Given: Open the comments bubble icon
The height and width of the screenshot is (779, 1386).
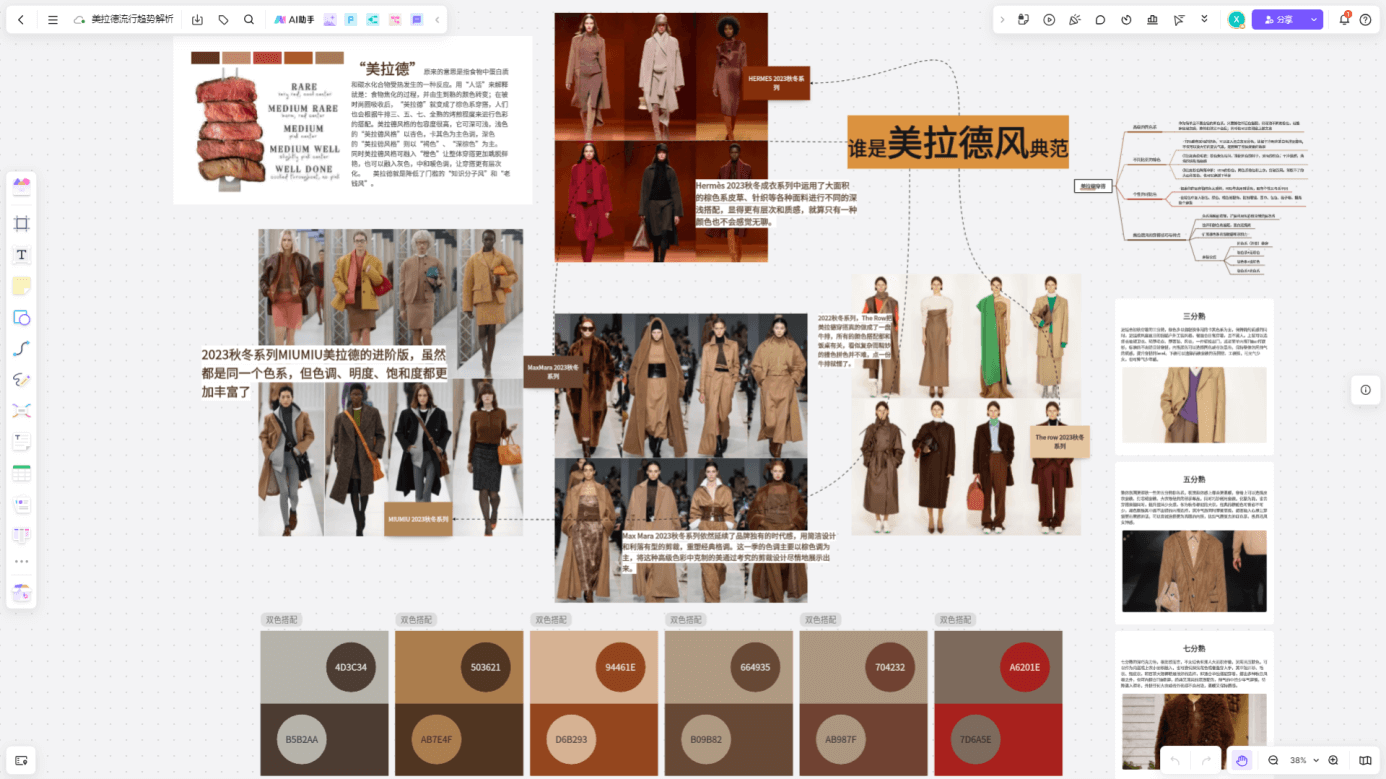Looking at the screenshot, I should (1100, 20).
